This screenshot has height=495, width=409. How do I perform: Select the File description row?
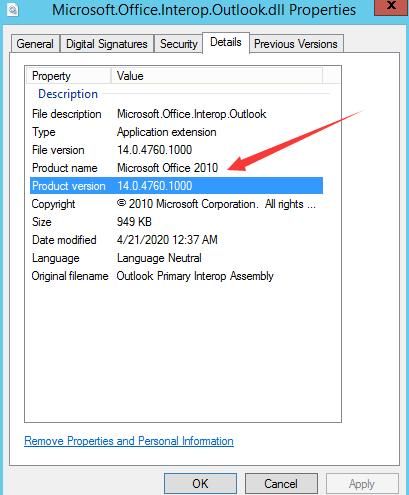176,114
